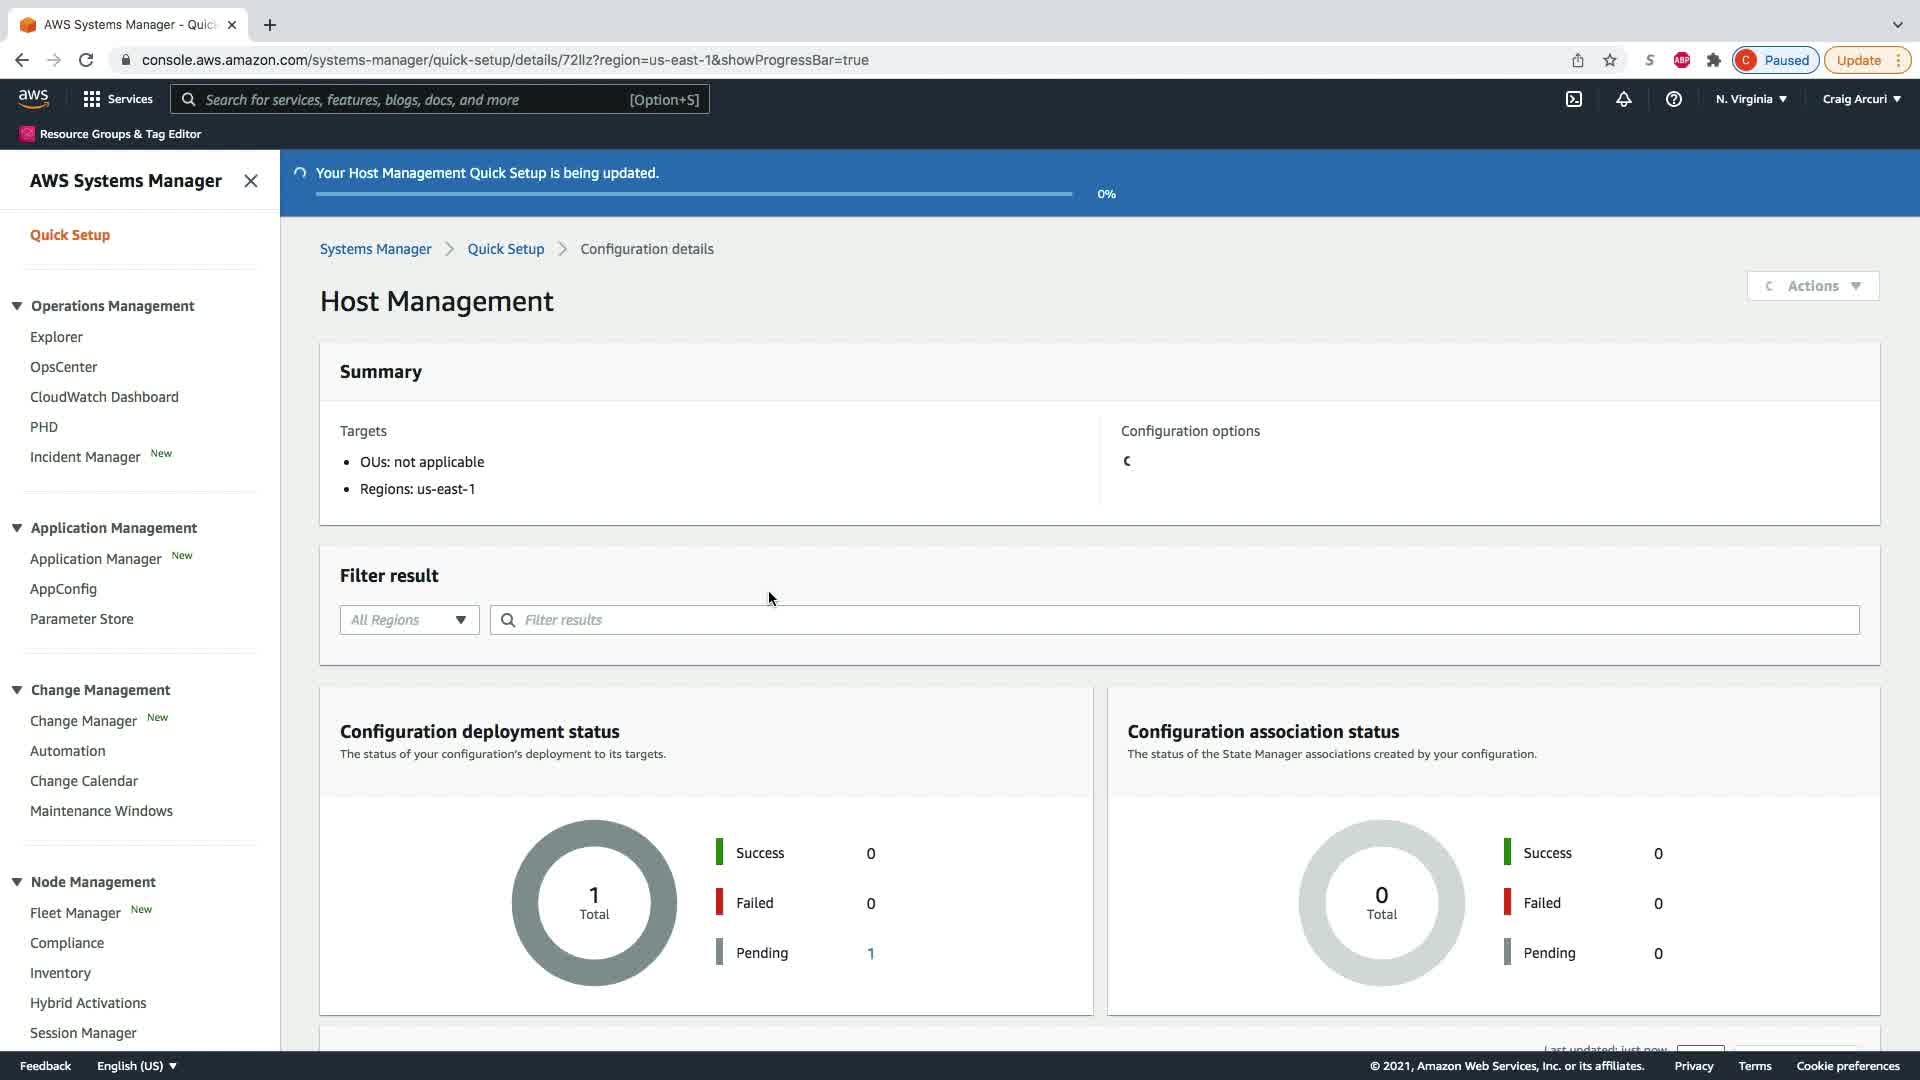The height and width of the screenshot is (1080, 1920).
Task: Click the update progress bar
Action: (694, 194)
